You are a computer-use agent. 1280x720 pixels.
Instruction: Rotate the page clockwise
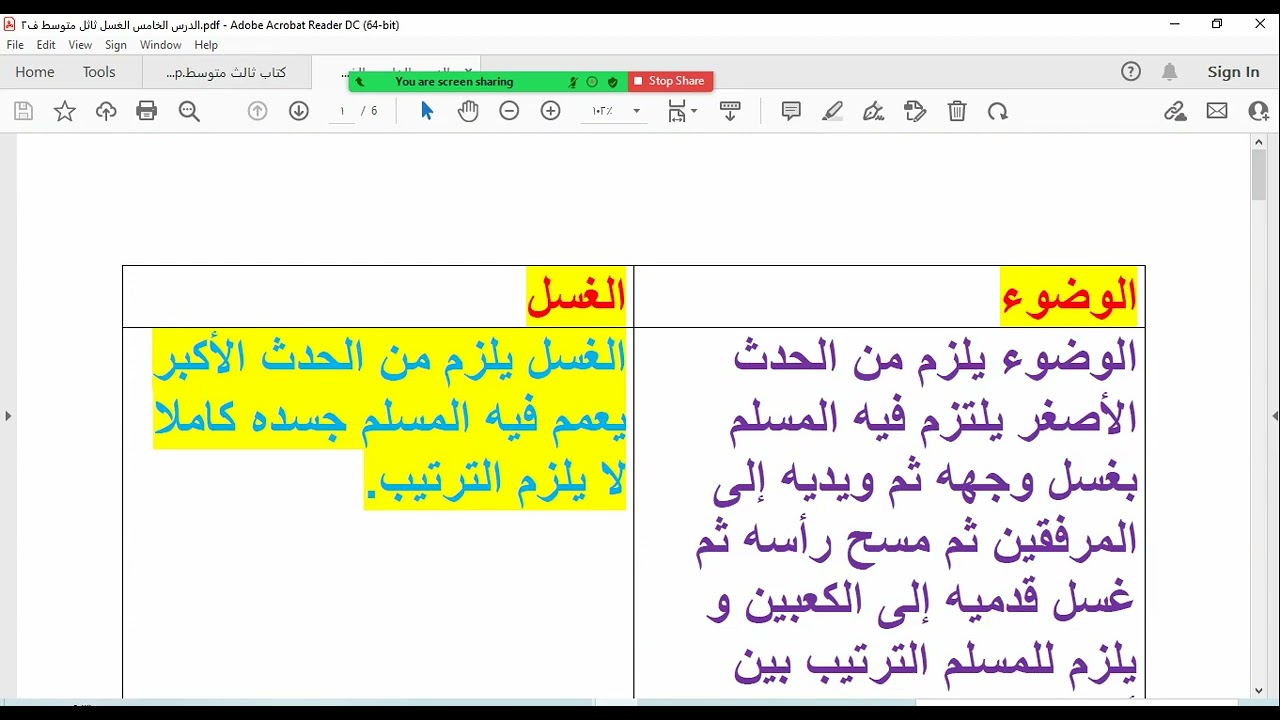click(x=998, y=111)
